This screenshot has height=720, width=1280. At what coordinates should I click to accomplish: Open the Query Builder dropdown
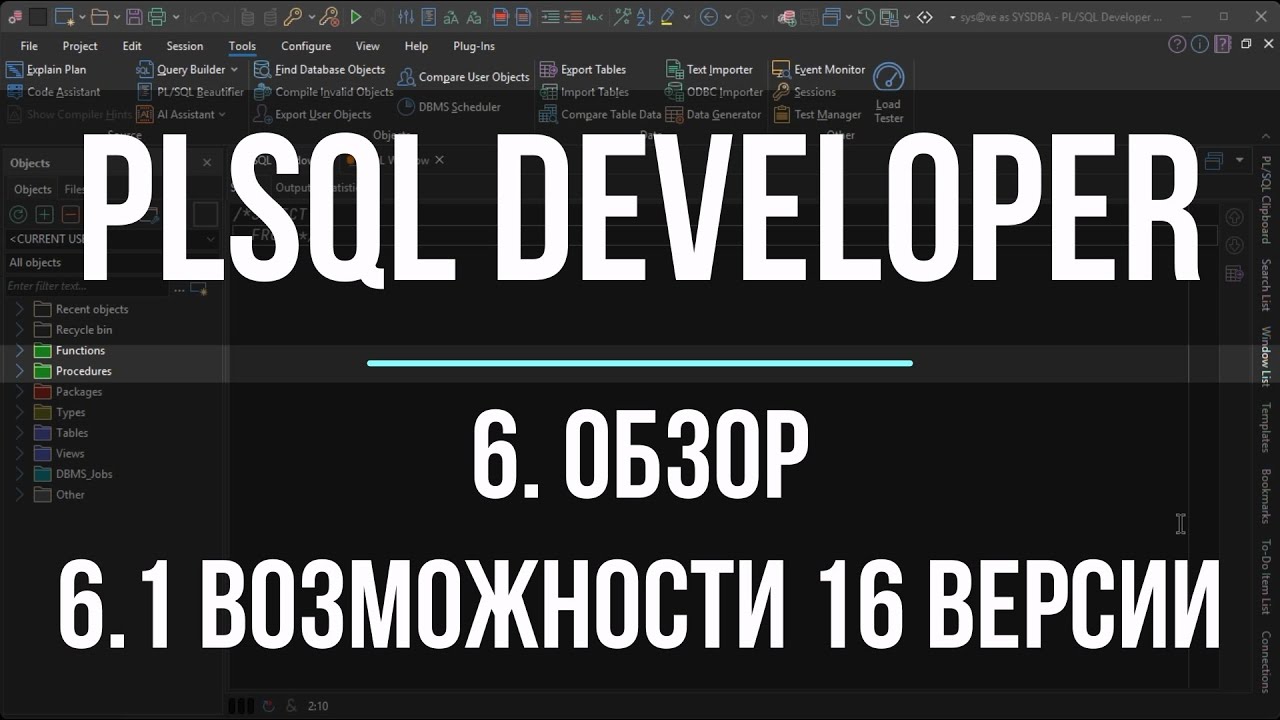pyautogui.click(x=234, y=70)
